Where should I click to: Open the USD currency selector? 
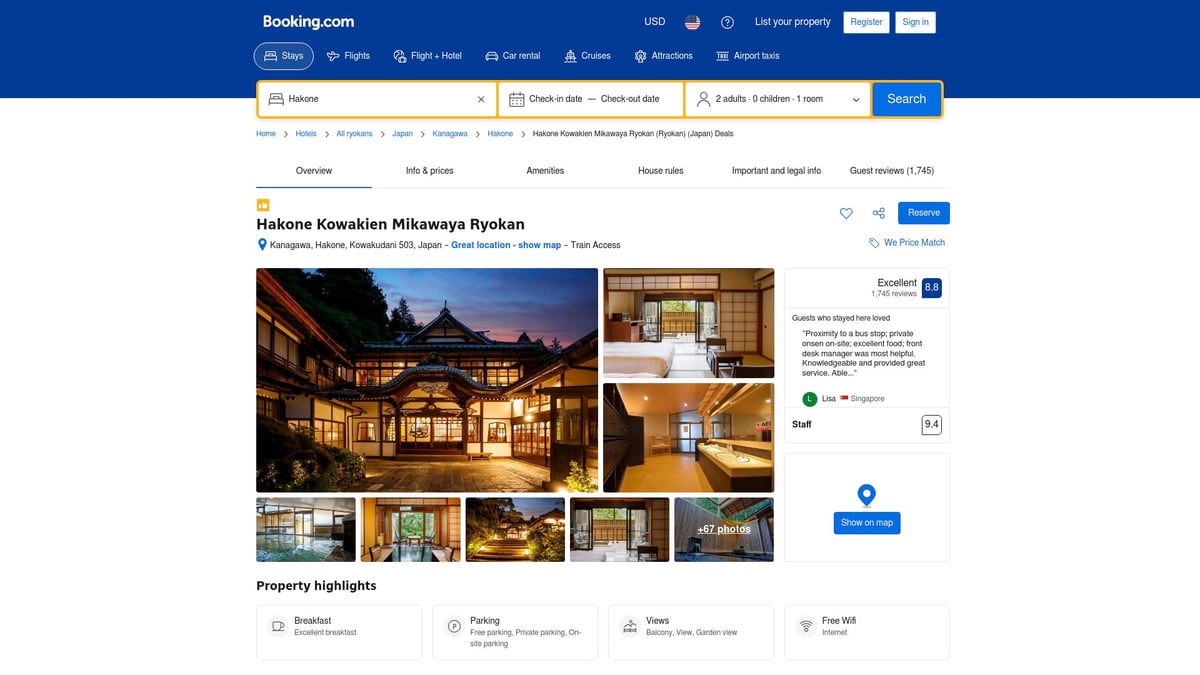(x=654, y=21)
